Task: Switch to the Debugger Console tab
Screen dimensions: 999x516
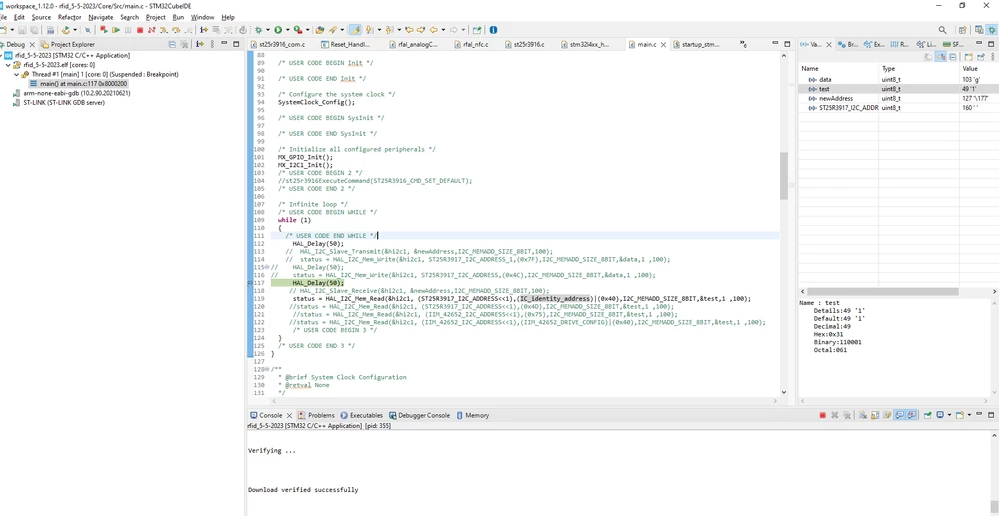Action: point(419,415)
